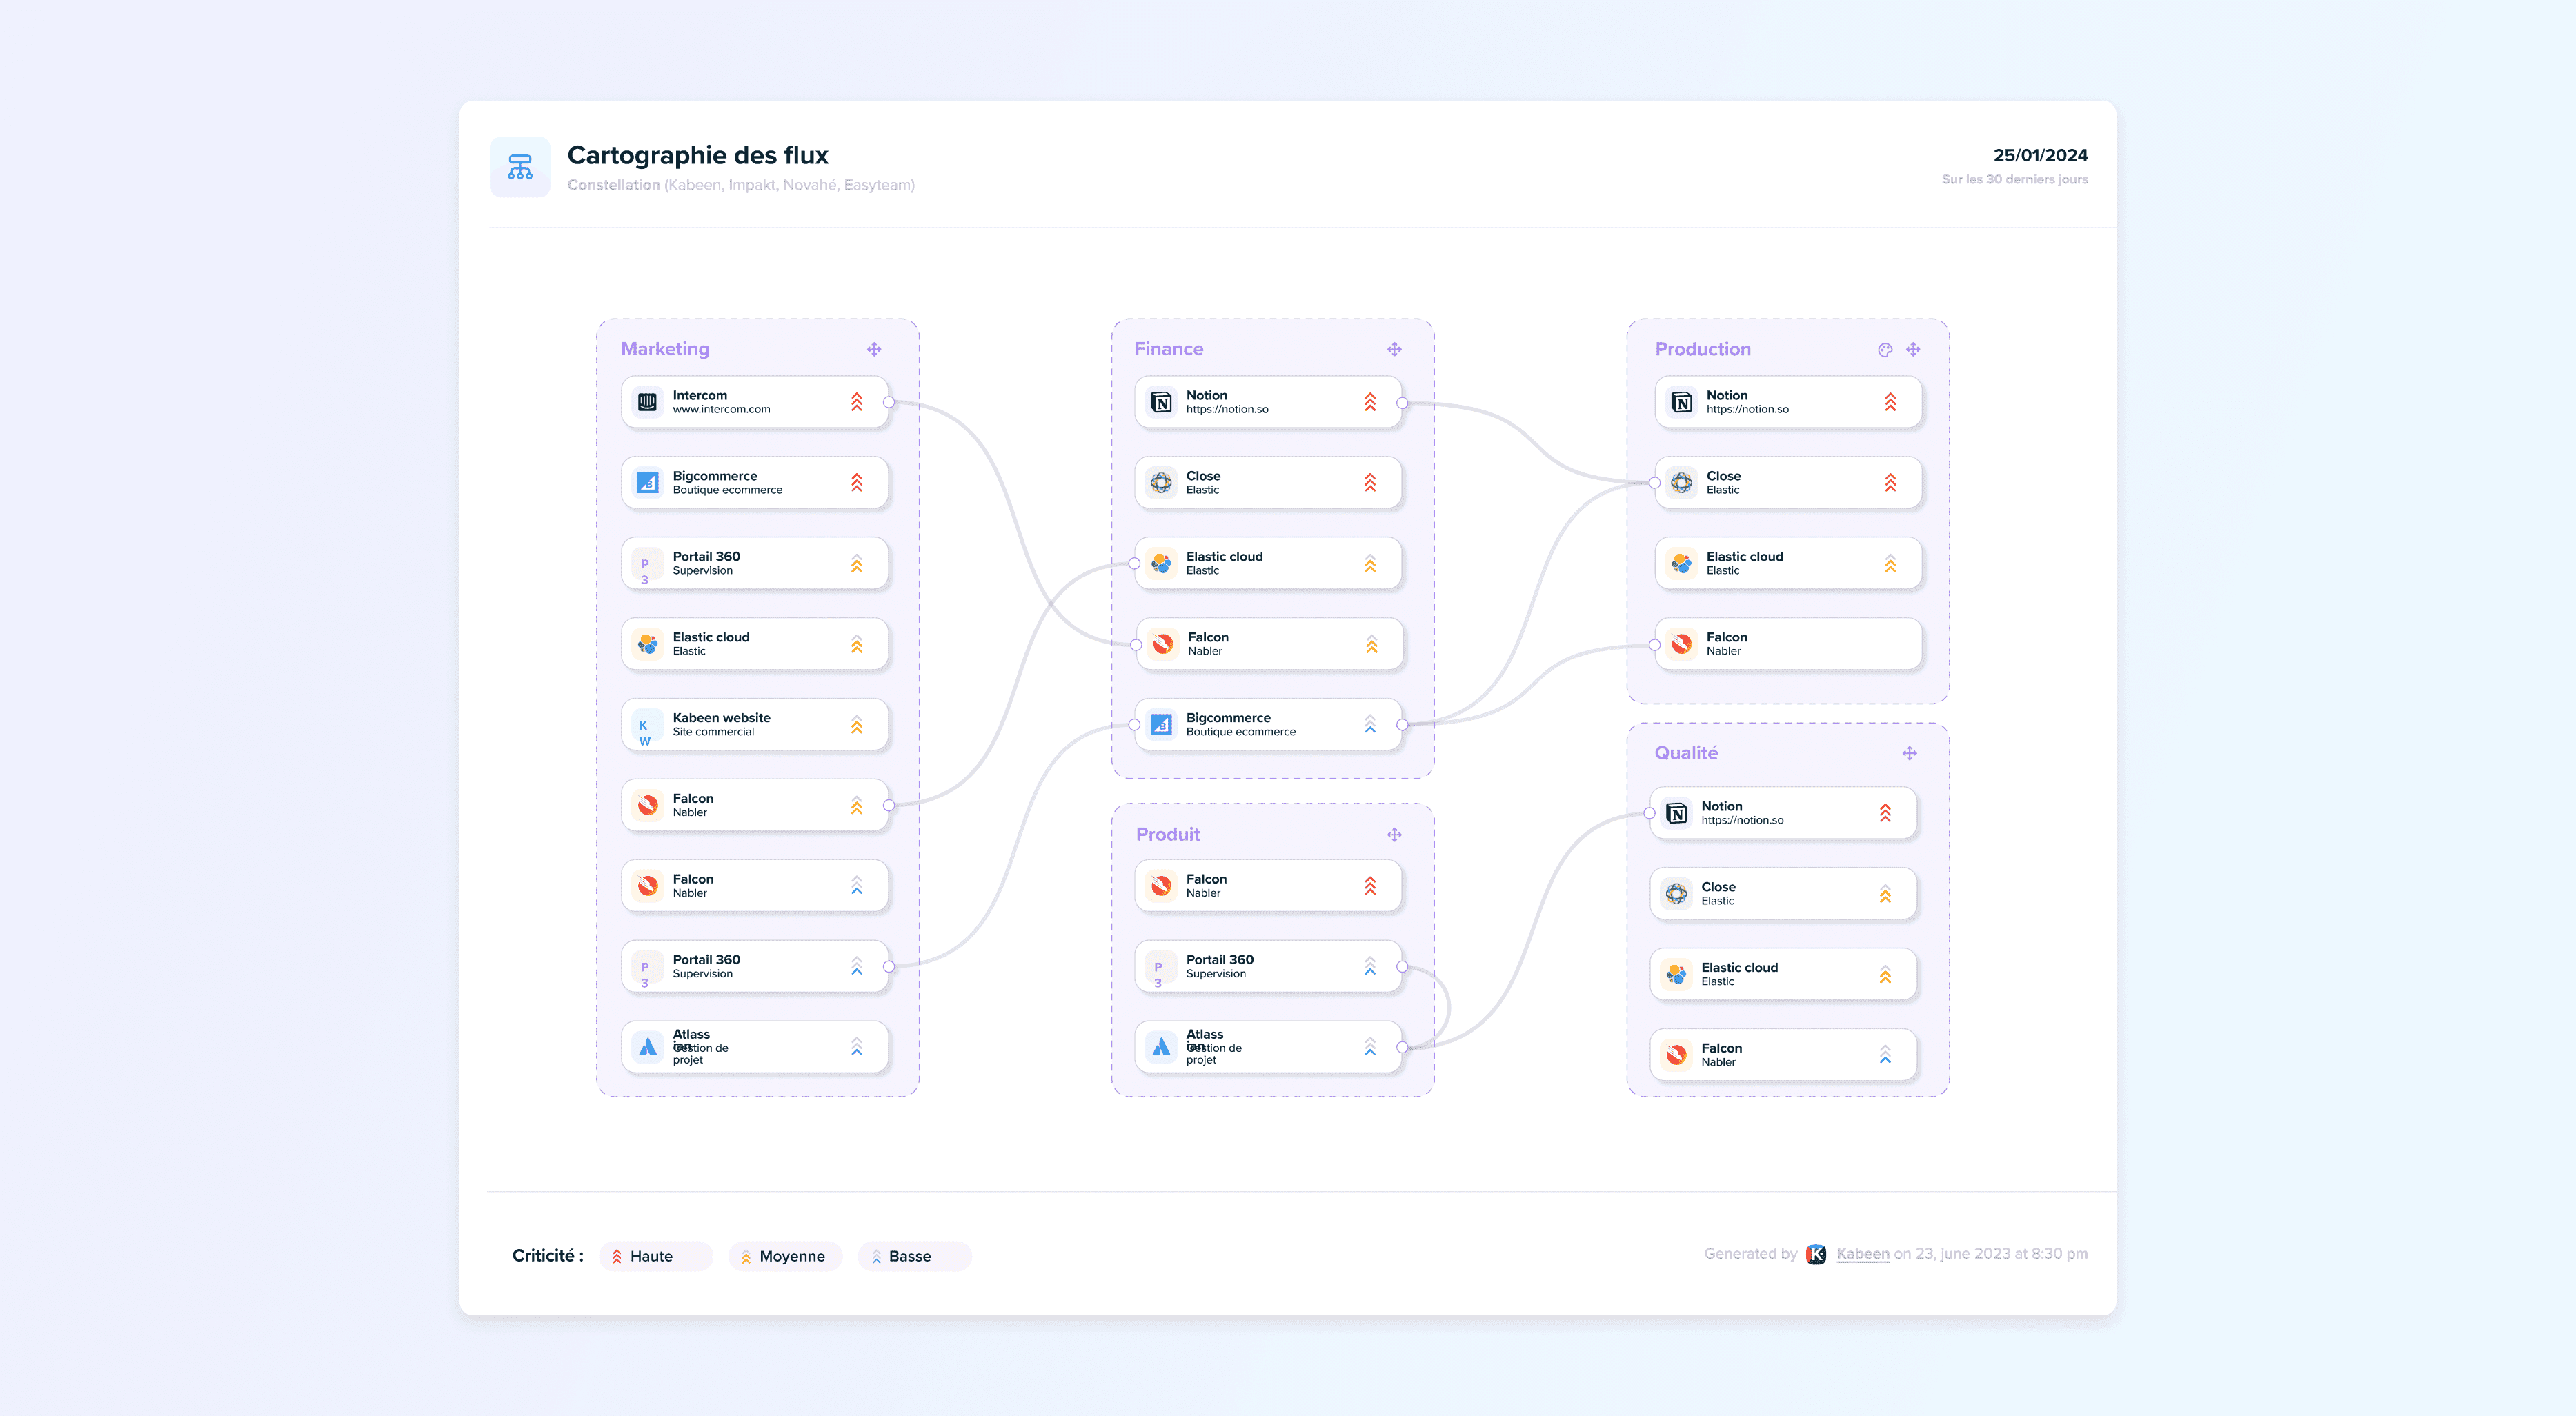Select the Intercom output connector port
The width and height of the screenshot is (2576, 1416).
[888, 402]
